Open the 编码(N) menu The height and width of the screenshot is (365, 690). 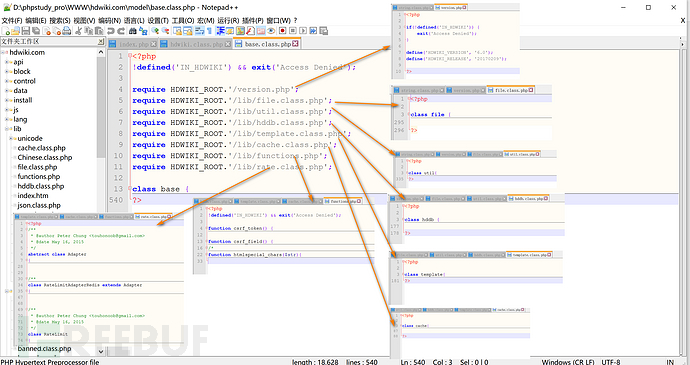(109, 20)
